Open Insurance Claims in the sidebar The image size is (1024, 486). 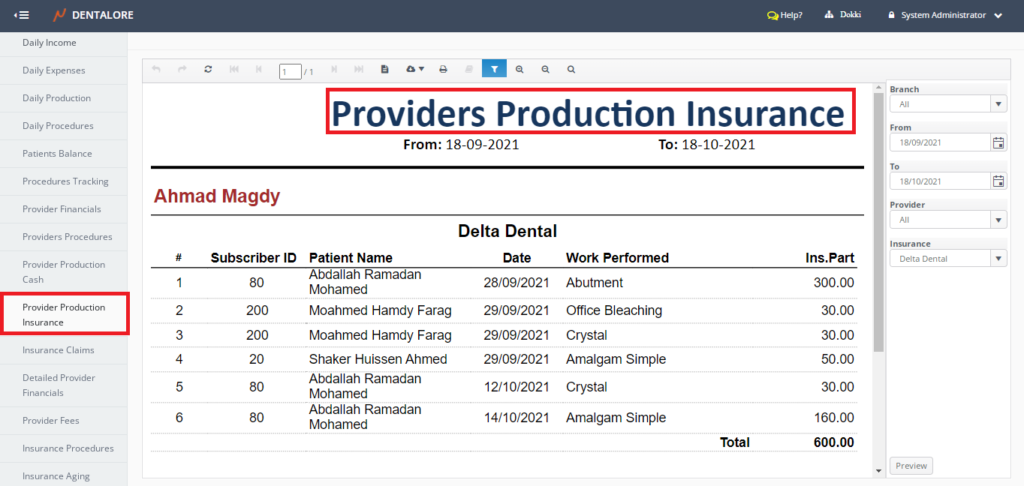(58, 350)
